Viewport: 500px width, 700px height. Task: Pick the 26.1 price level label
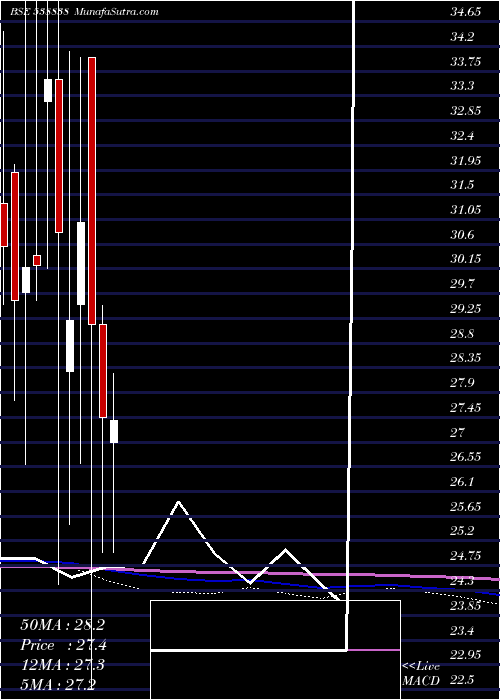pos(463,482)
